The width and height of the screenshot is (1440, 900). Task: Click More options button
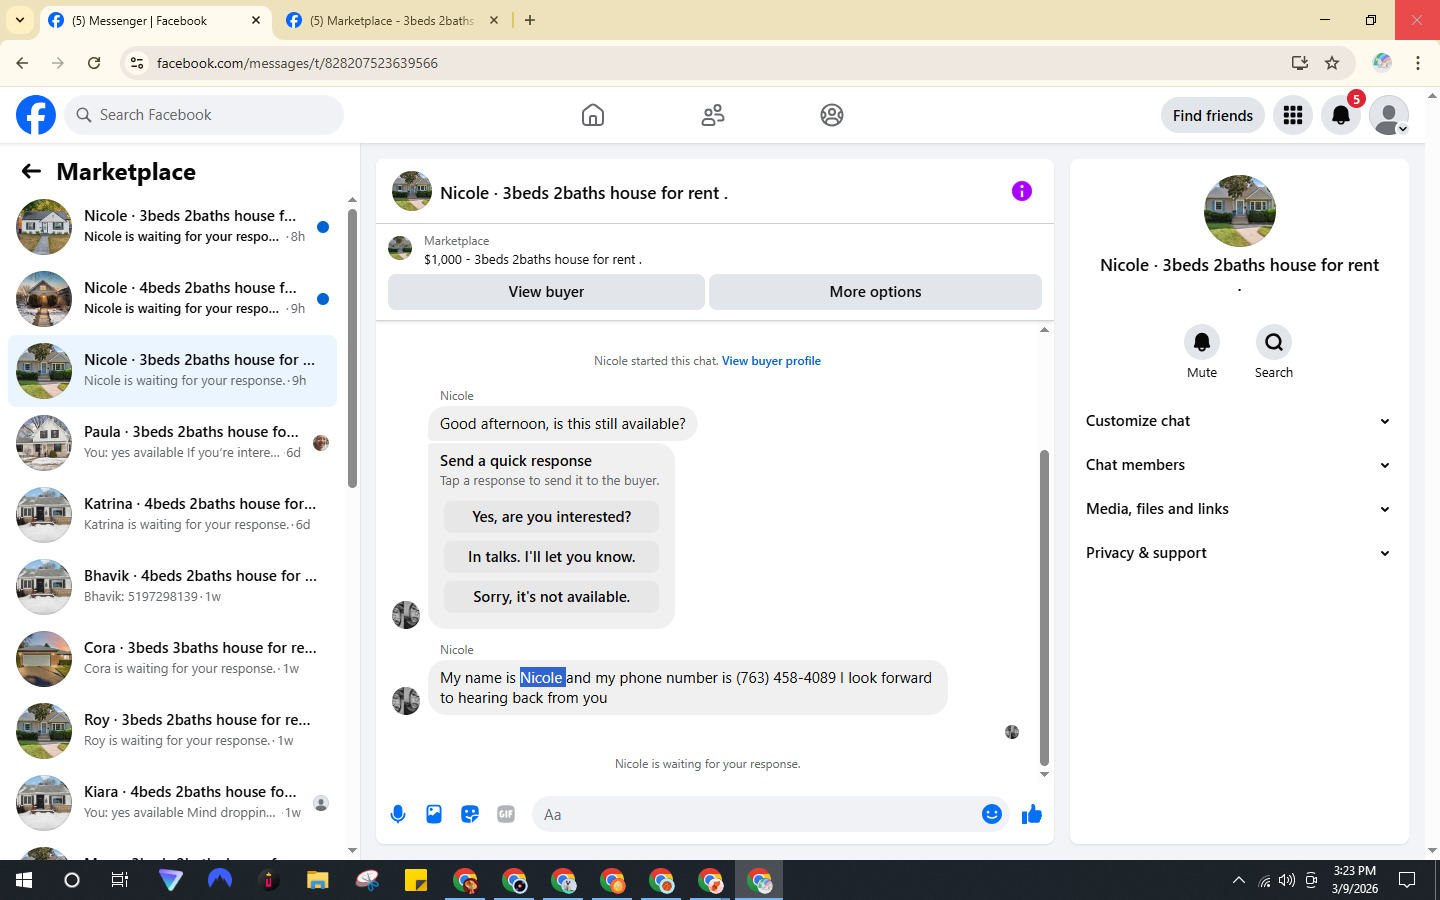(875, 292)
